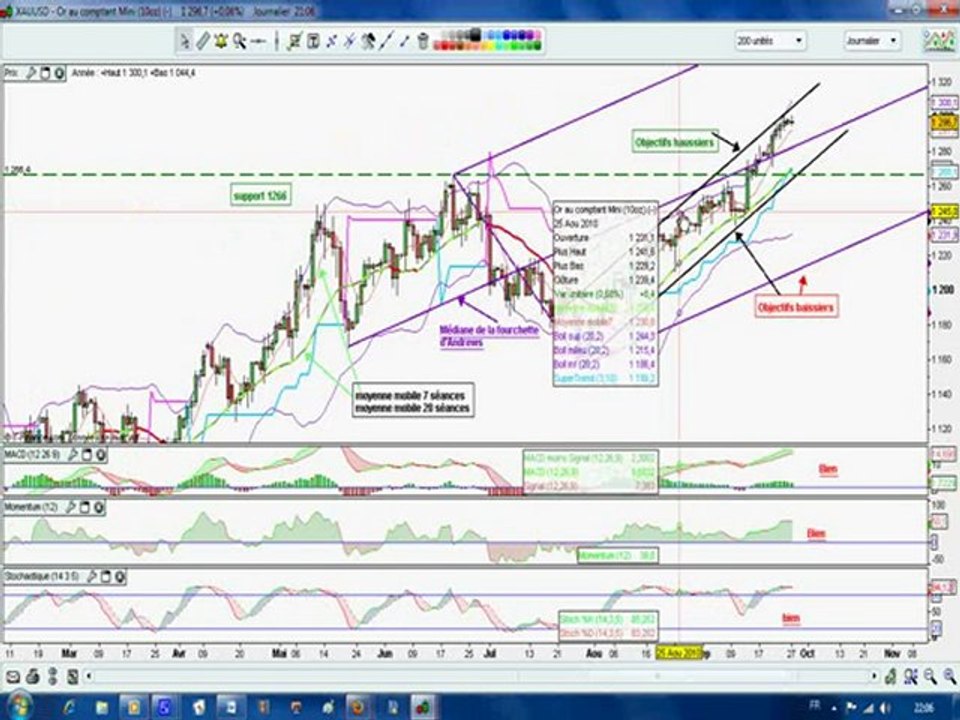The height and width of the screenshot is (720, 960).
Task: Open Prix panel wrench settings
Action: [x=31, y=73]
